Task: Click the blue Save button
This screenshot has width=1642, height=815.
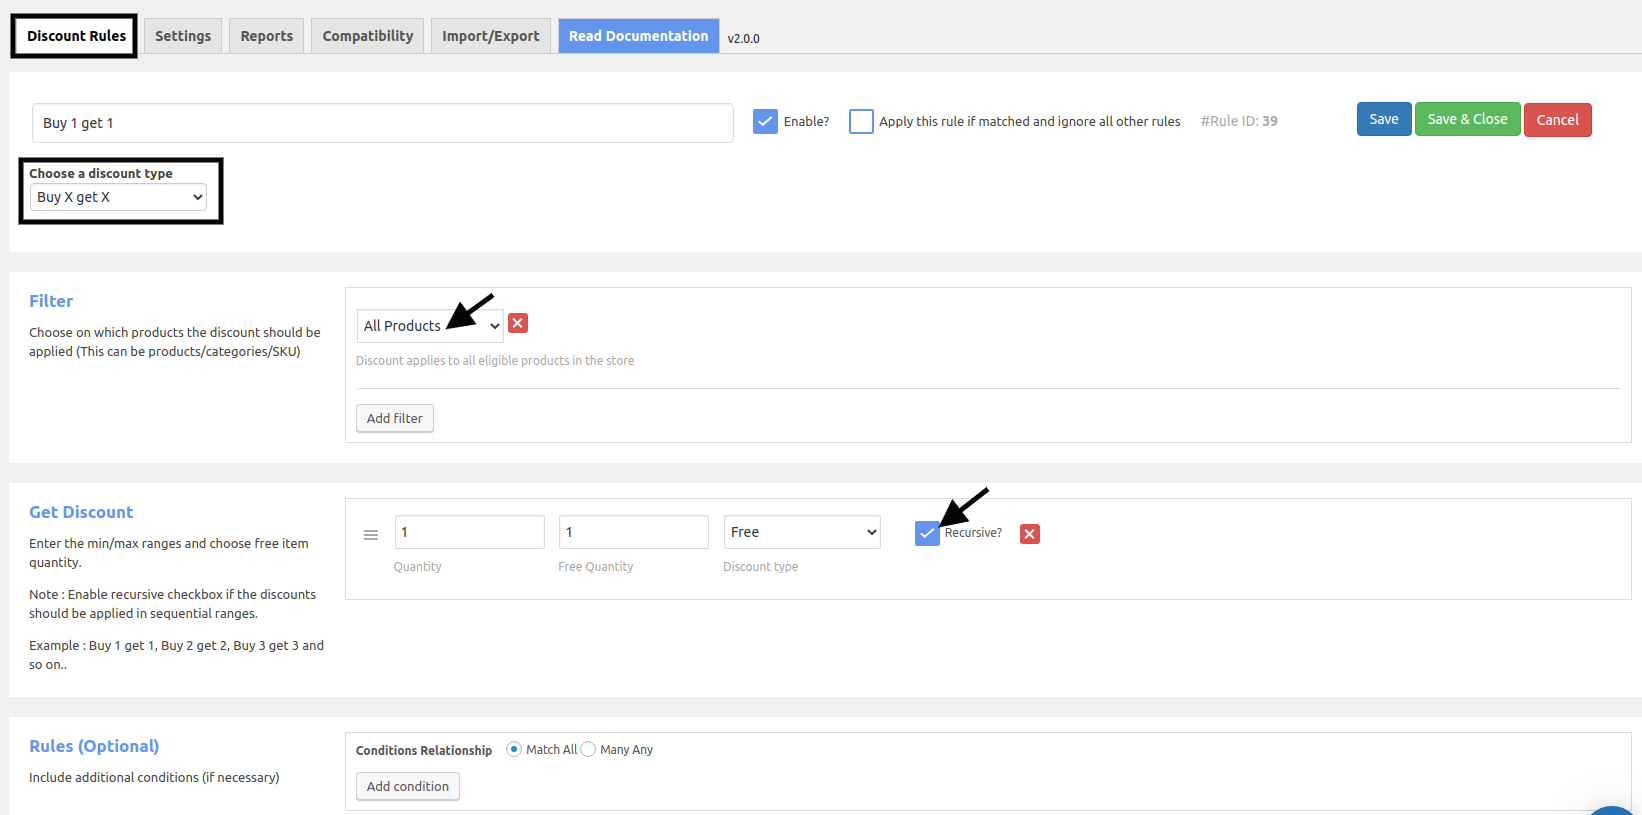Action: 1384,119
